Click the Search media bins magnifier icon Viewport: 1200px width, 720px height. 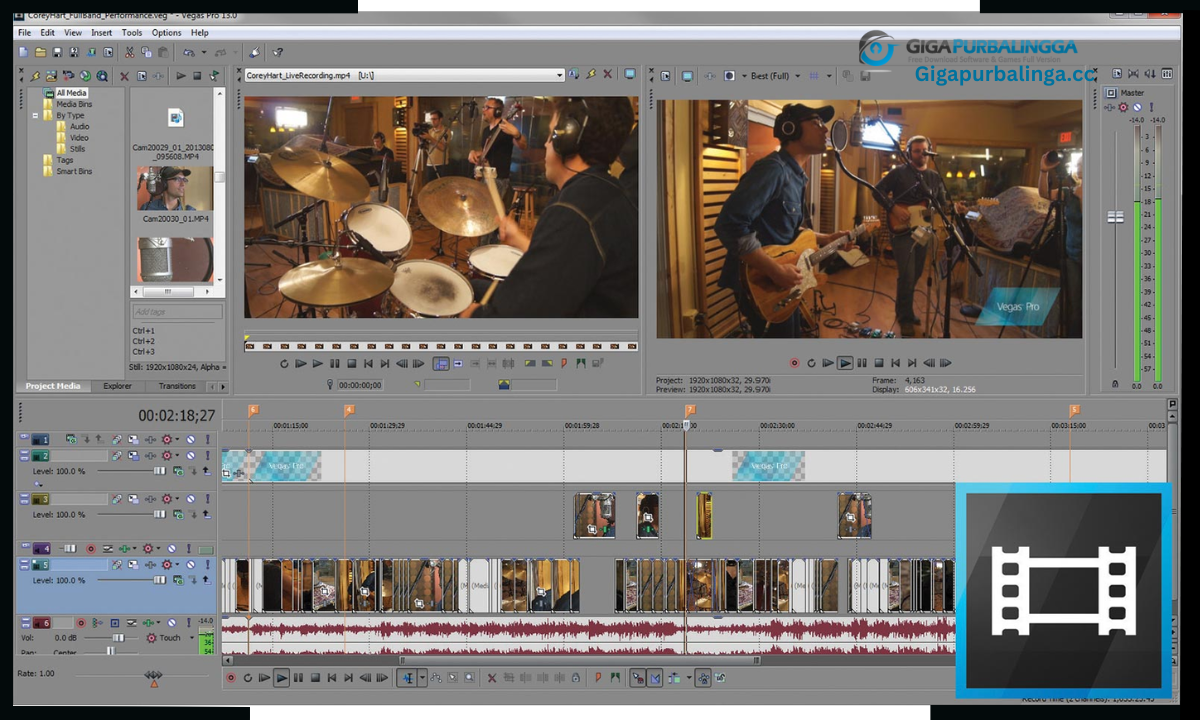[102, 76]
